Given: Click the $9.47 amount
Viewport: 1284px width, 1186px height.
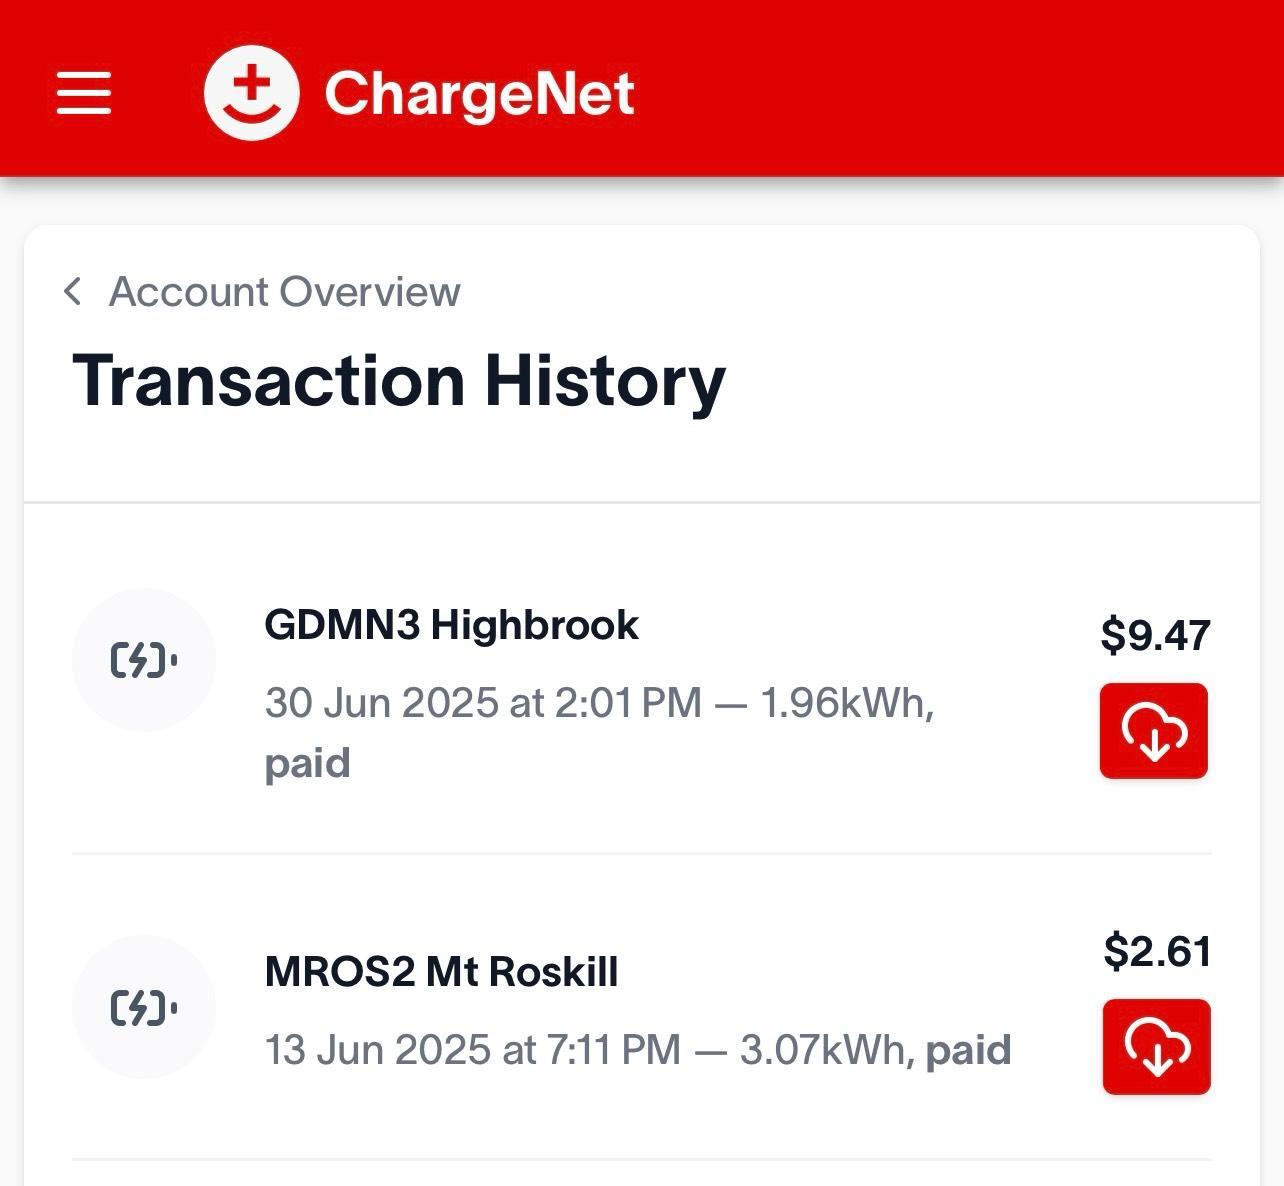Looking at the screenshot, I should tap(1155, 635).
